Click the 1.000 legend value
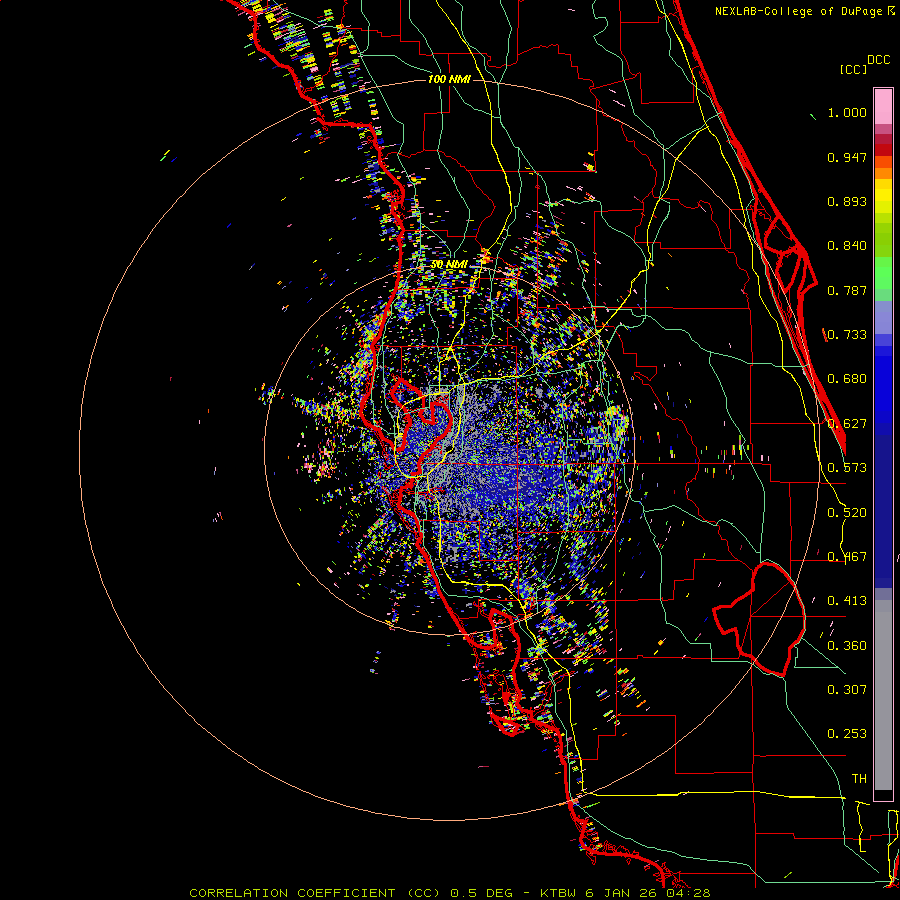 coord(847,112)
